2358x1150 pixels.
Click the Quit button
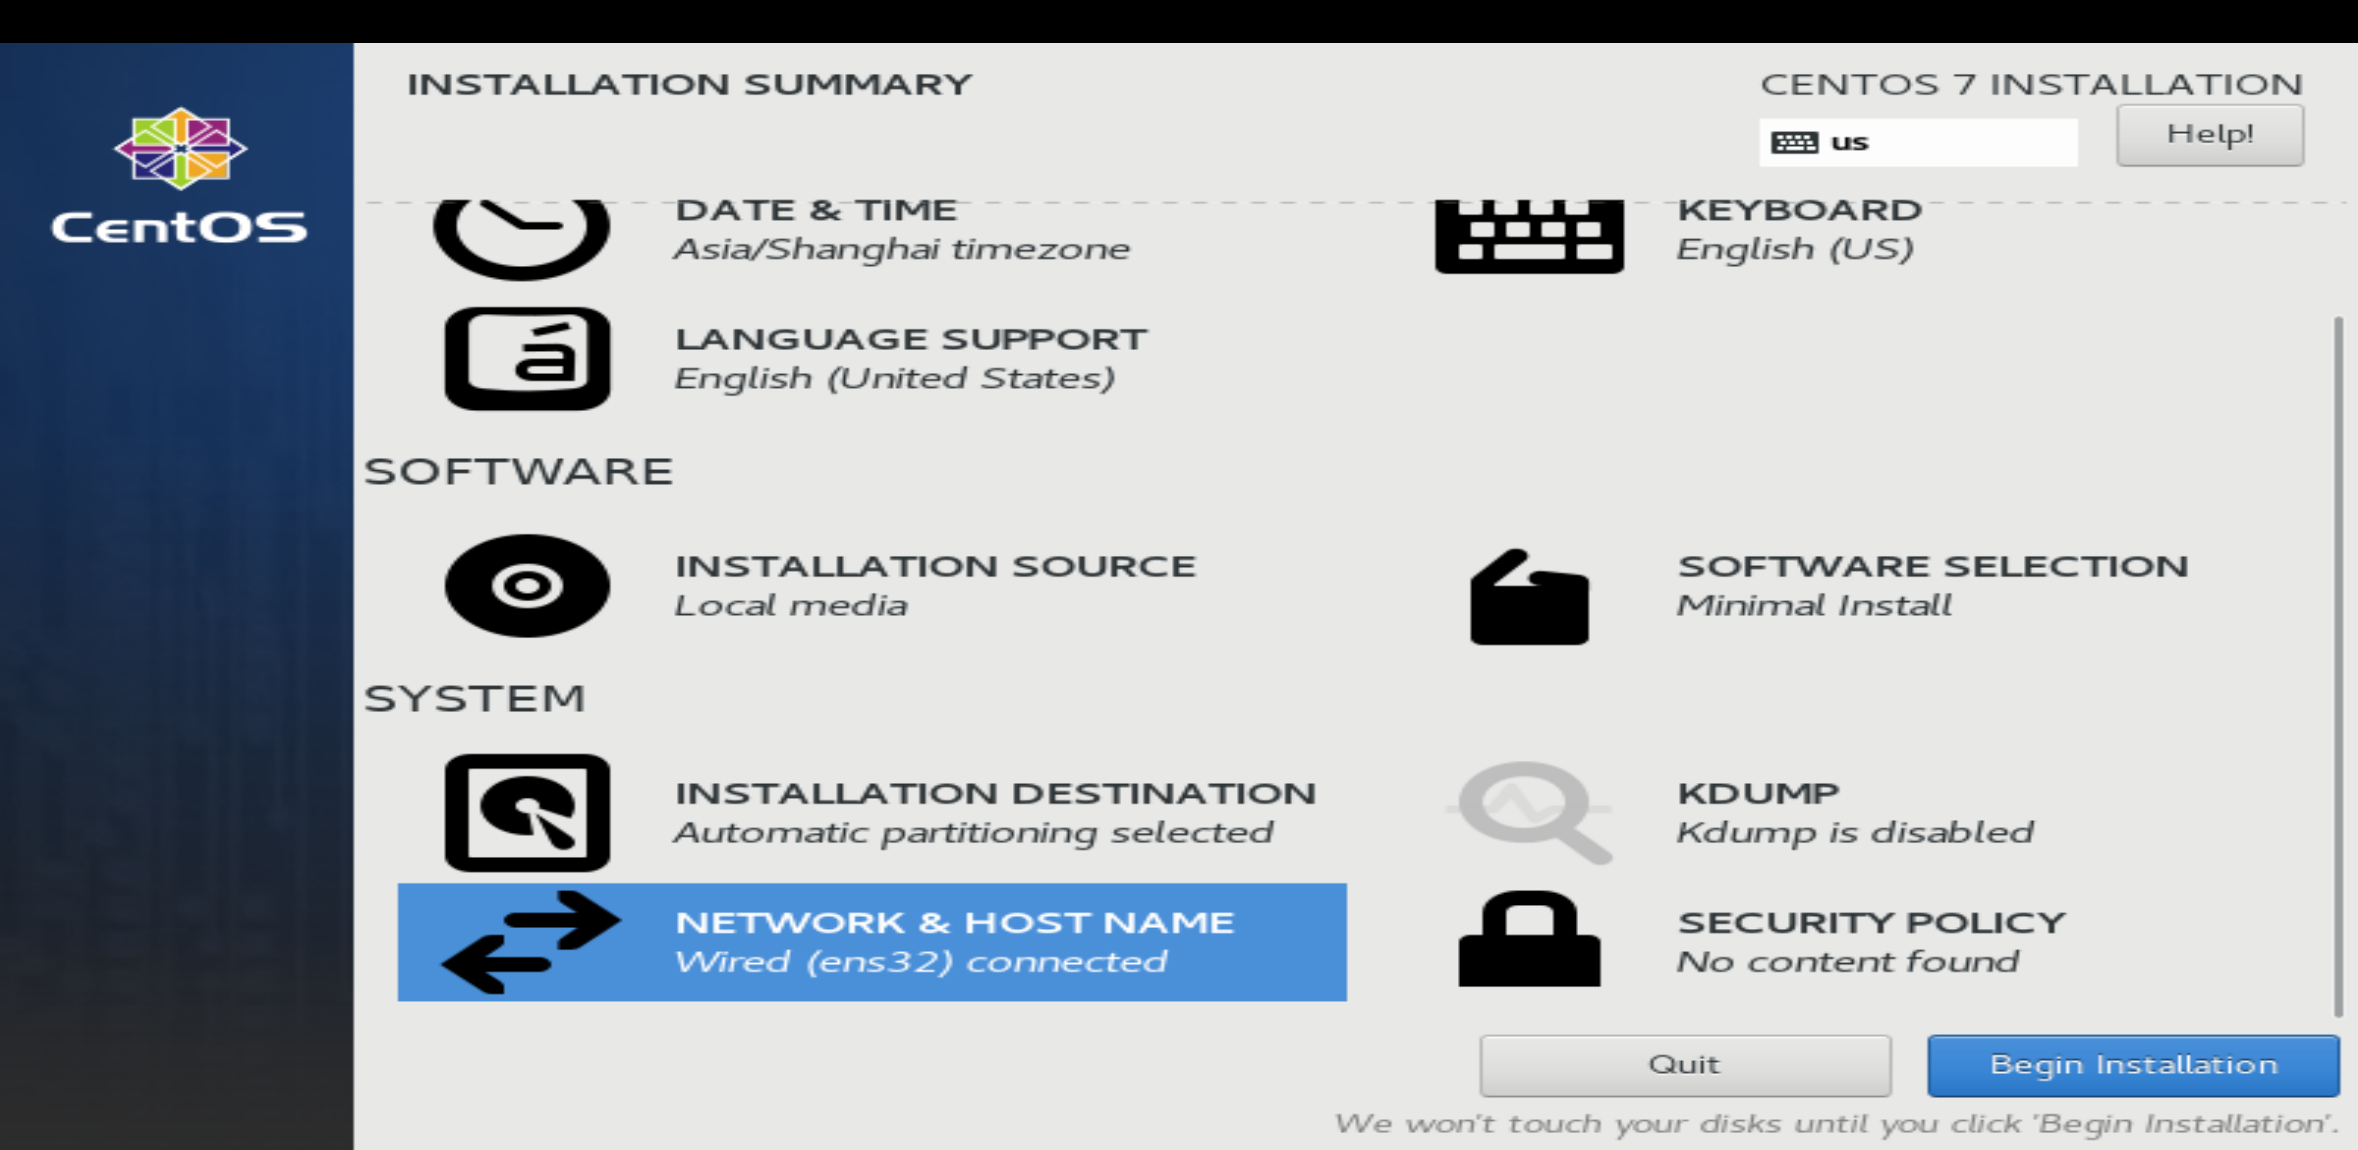pyautogui.click(x=1685, y=1066)
